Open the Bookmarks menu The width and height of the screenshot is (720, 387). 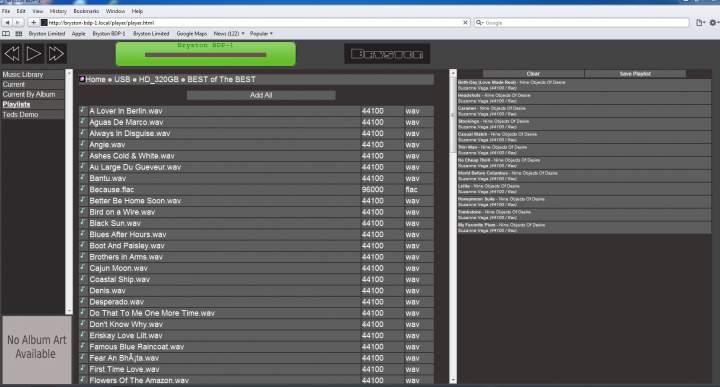pyautogui.click(x=86, y=11)
